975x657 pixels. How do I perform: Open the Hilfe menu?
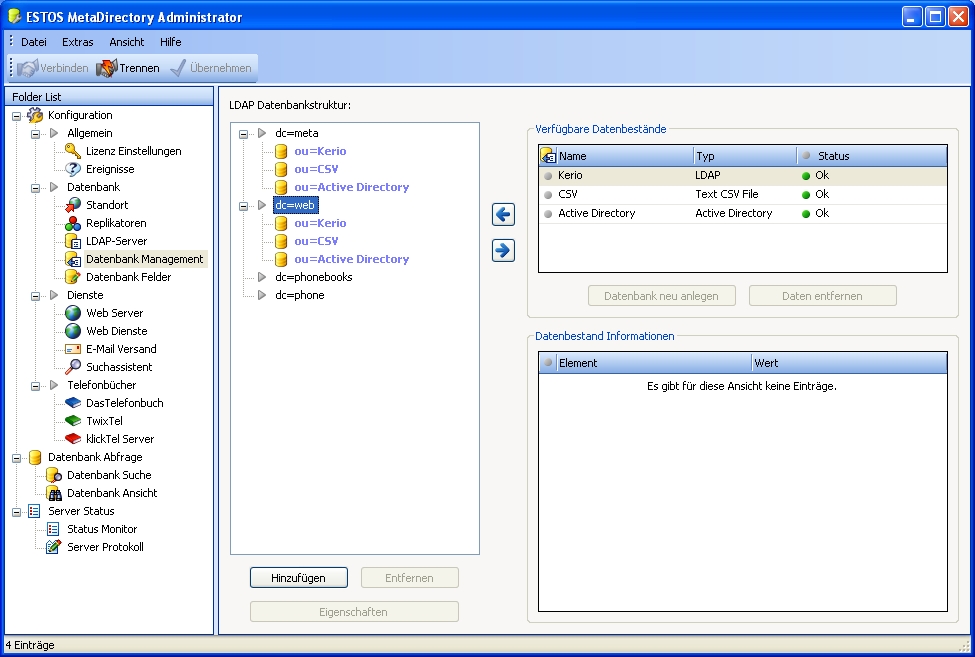click(170, 42)
